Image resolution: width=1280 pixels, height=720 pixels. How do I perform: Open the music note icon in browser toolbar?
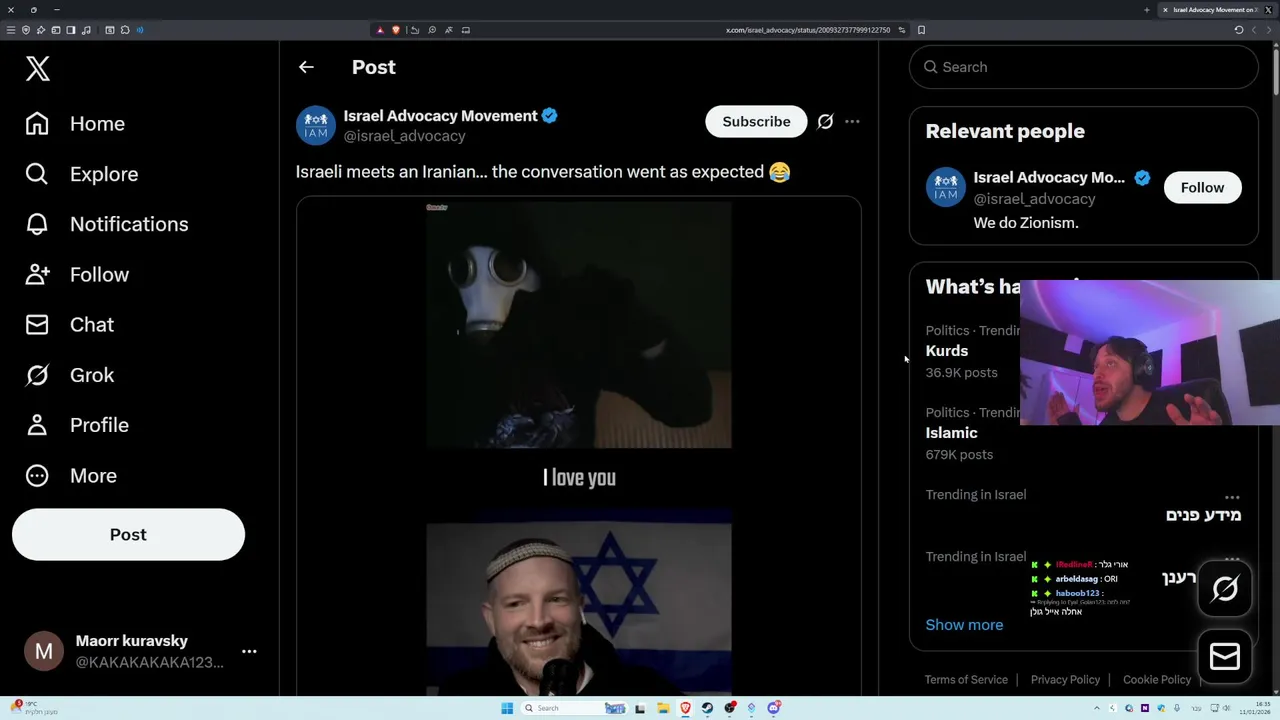pyautogui.click(x=86, y=30)
